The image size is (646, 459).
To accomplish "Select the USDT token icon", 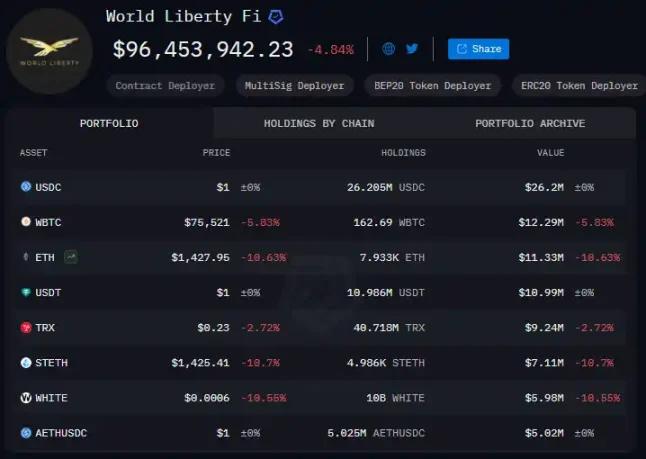I will [26, 292].
